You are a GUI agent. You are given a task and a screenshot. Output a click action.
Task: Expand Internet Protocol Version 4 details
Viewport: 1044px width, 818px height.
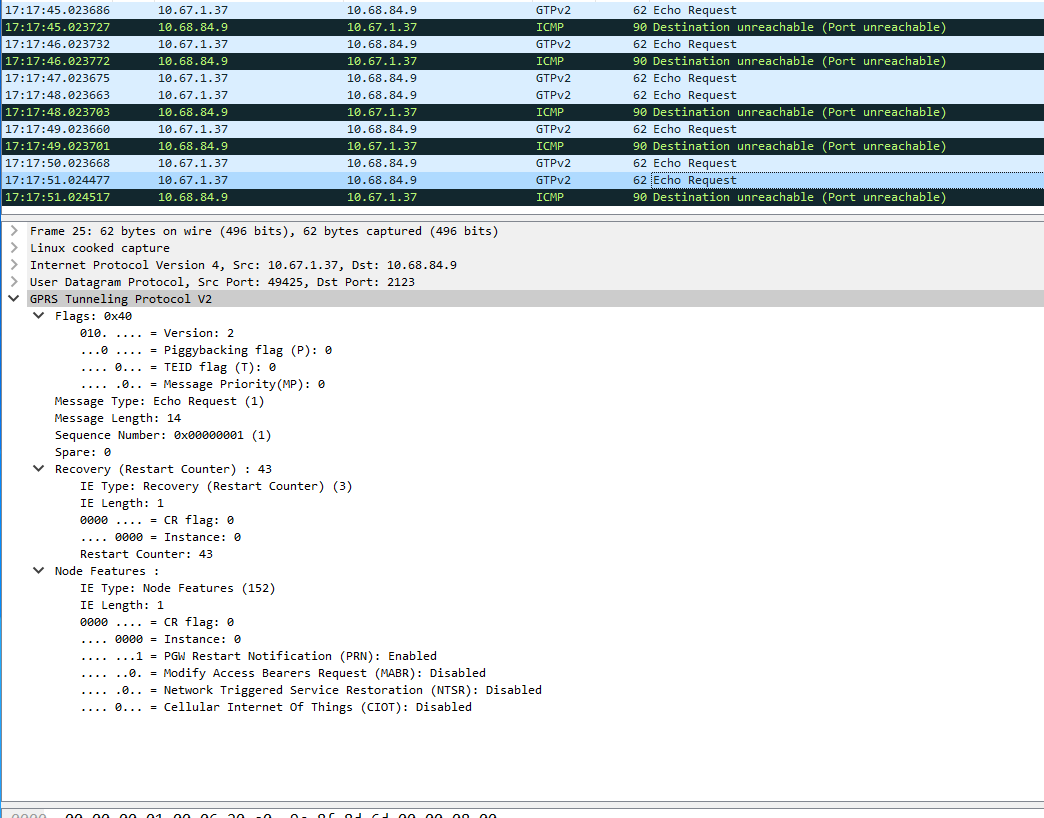12,265
